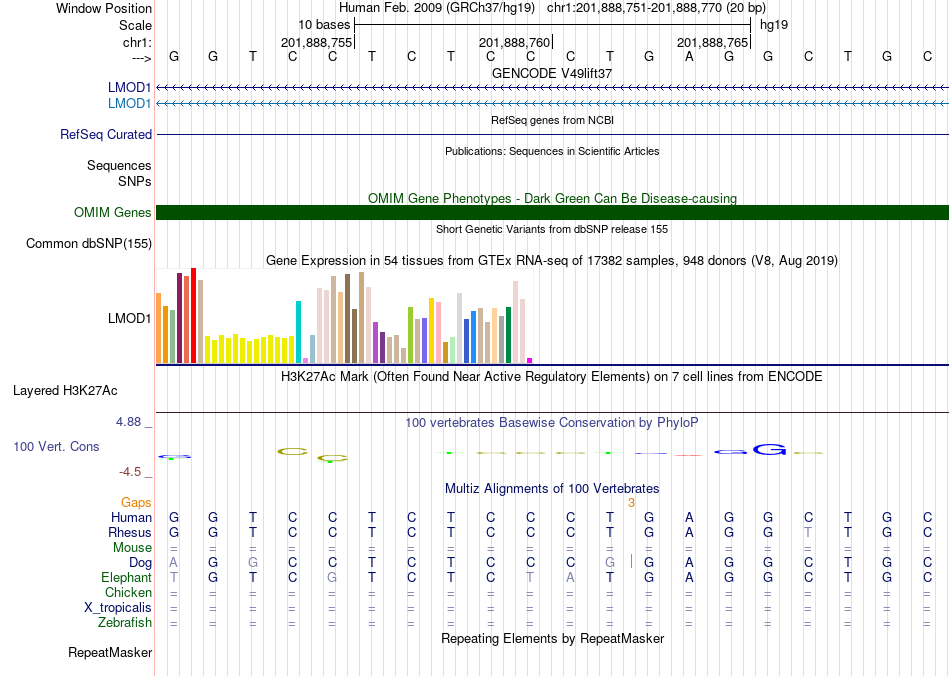
Task: Click the orange gap number 3
Action: [x=631, y=503]
